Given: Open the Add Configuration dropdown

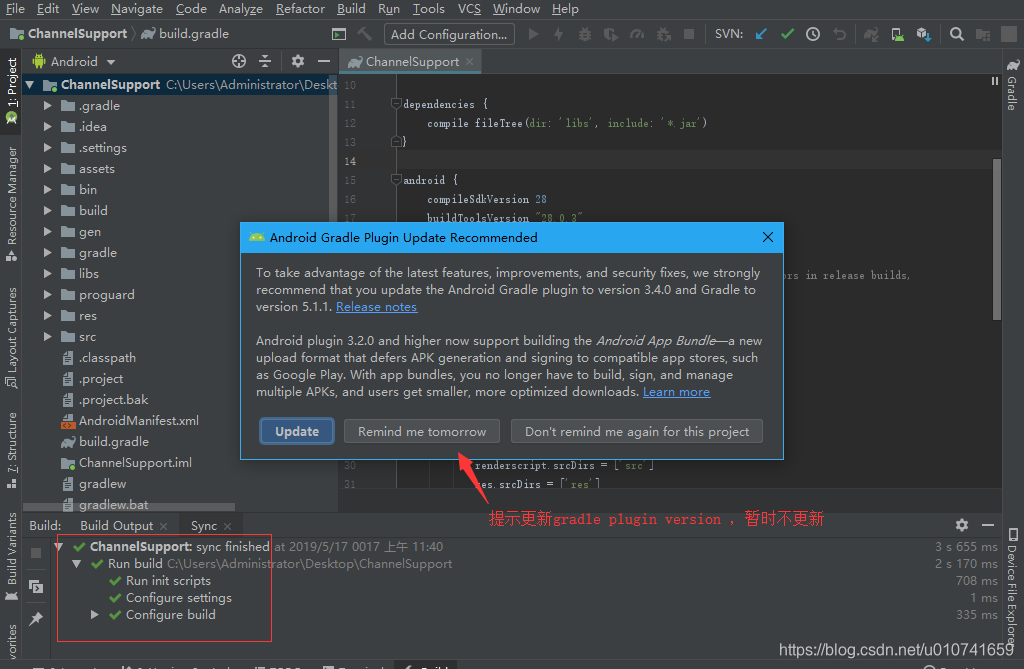Looking at the screenshot, I should [448, 33].
